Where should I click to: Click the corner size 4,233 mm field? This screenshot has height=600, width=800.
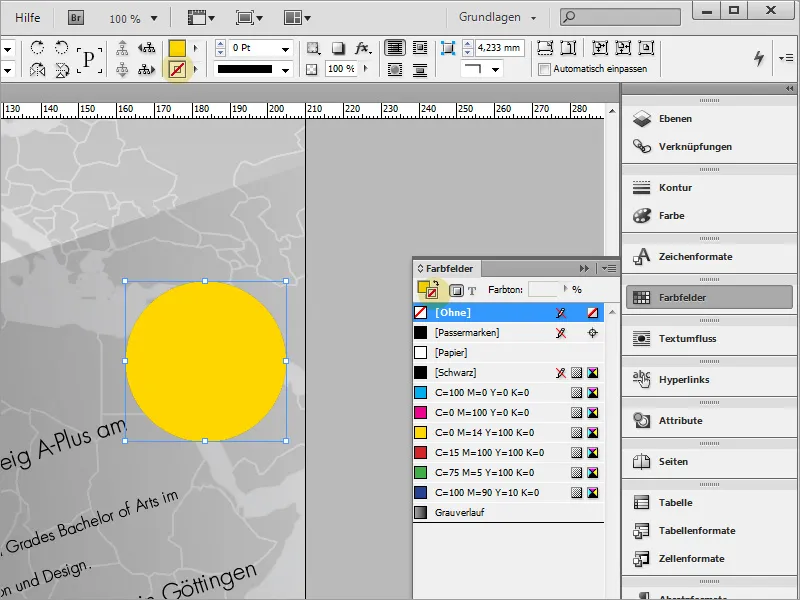tap(499, 48)
